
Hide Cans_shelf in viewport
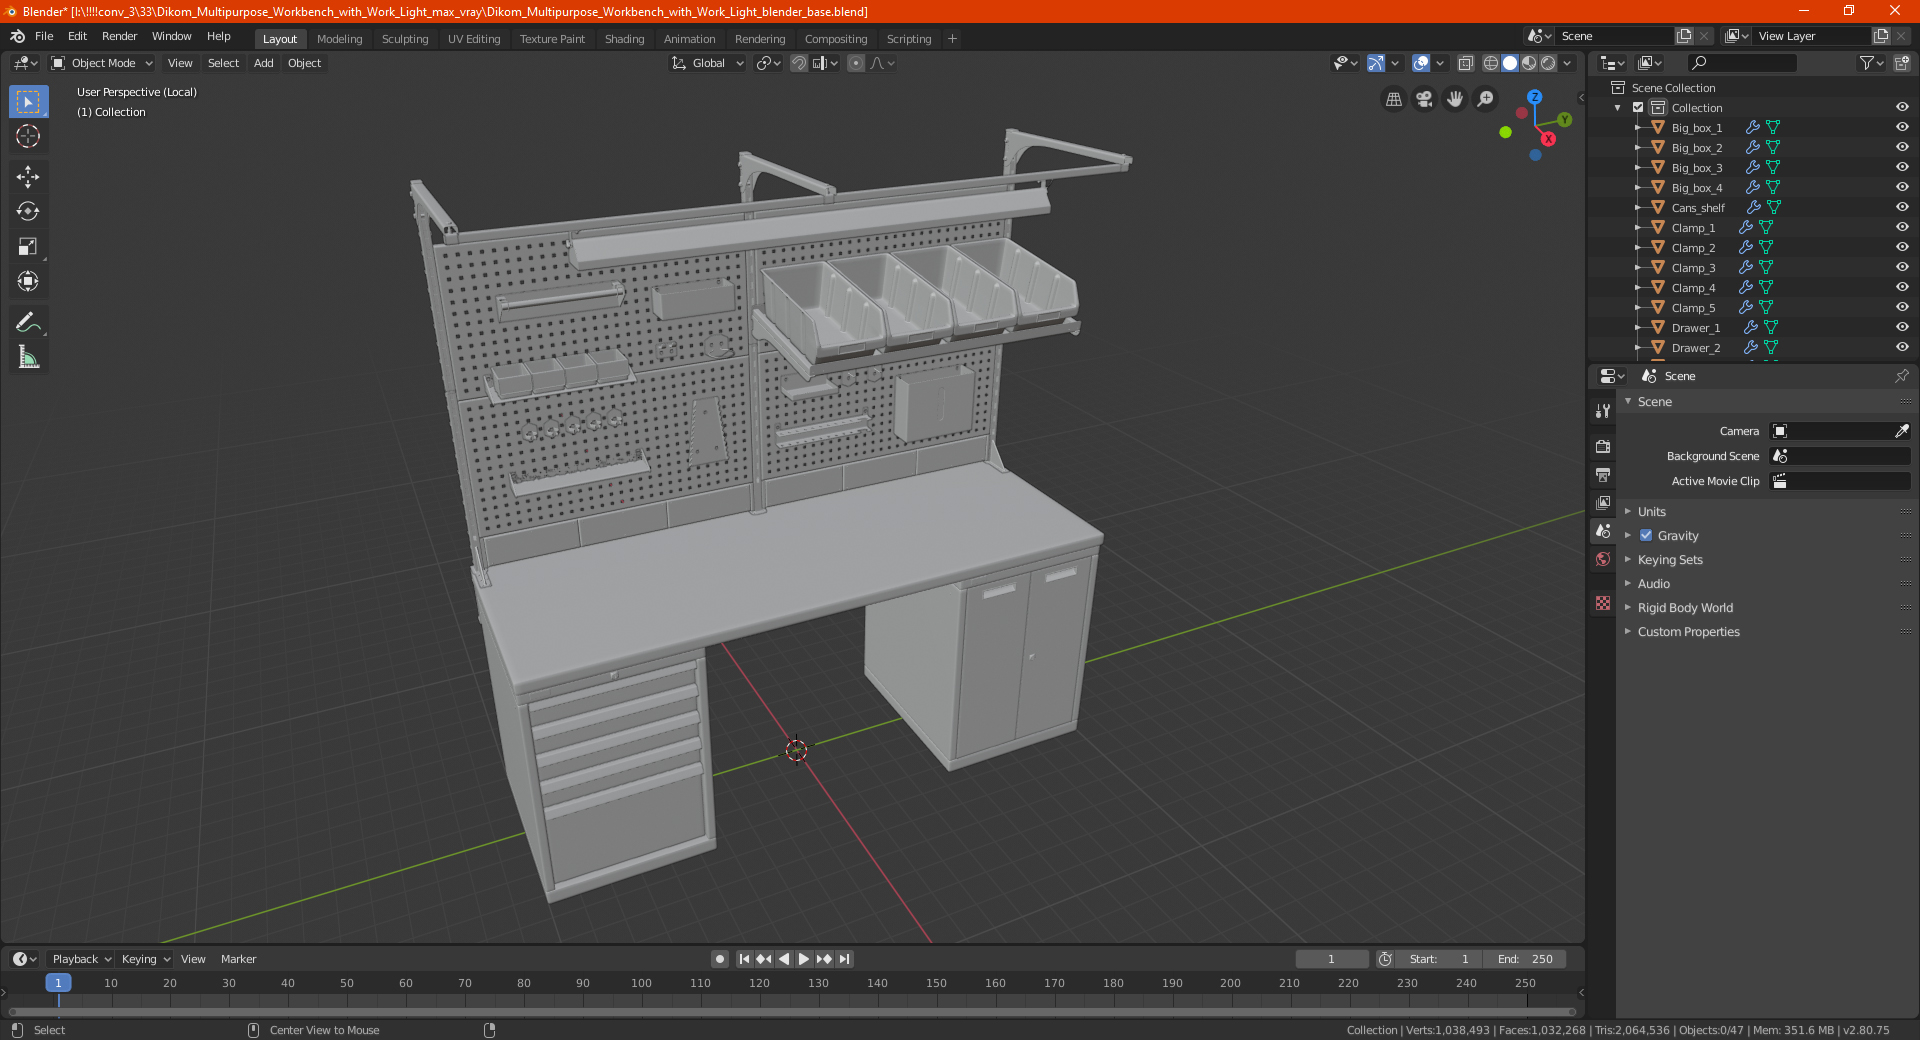point(1902,207)
